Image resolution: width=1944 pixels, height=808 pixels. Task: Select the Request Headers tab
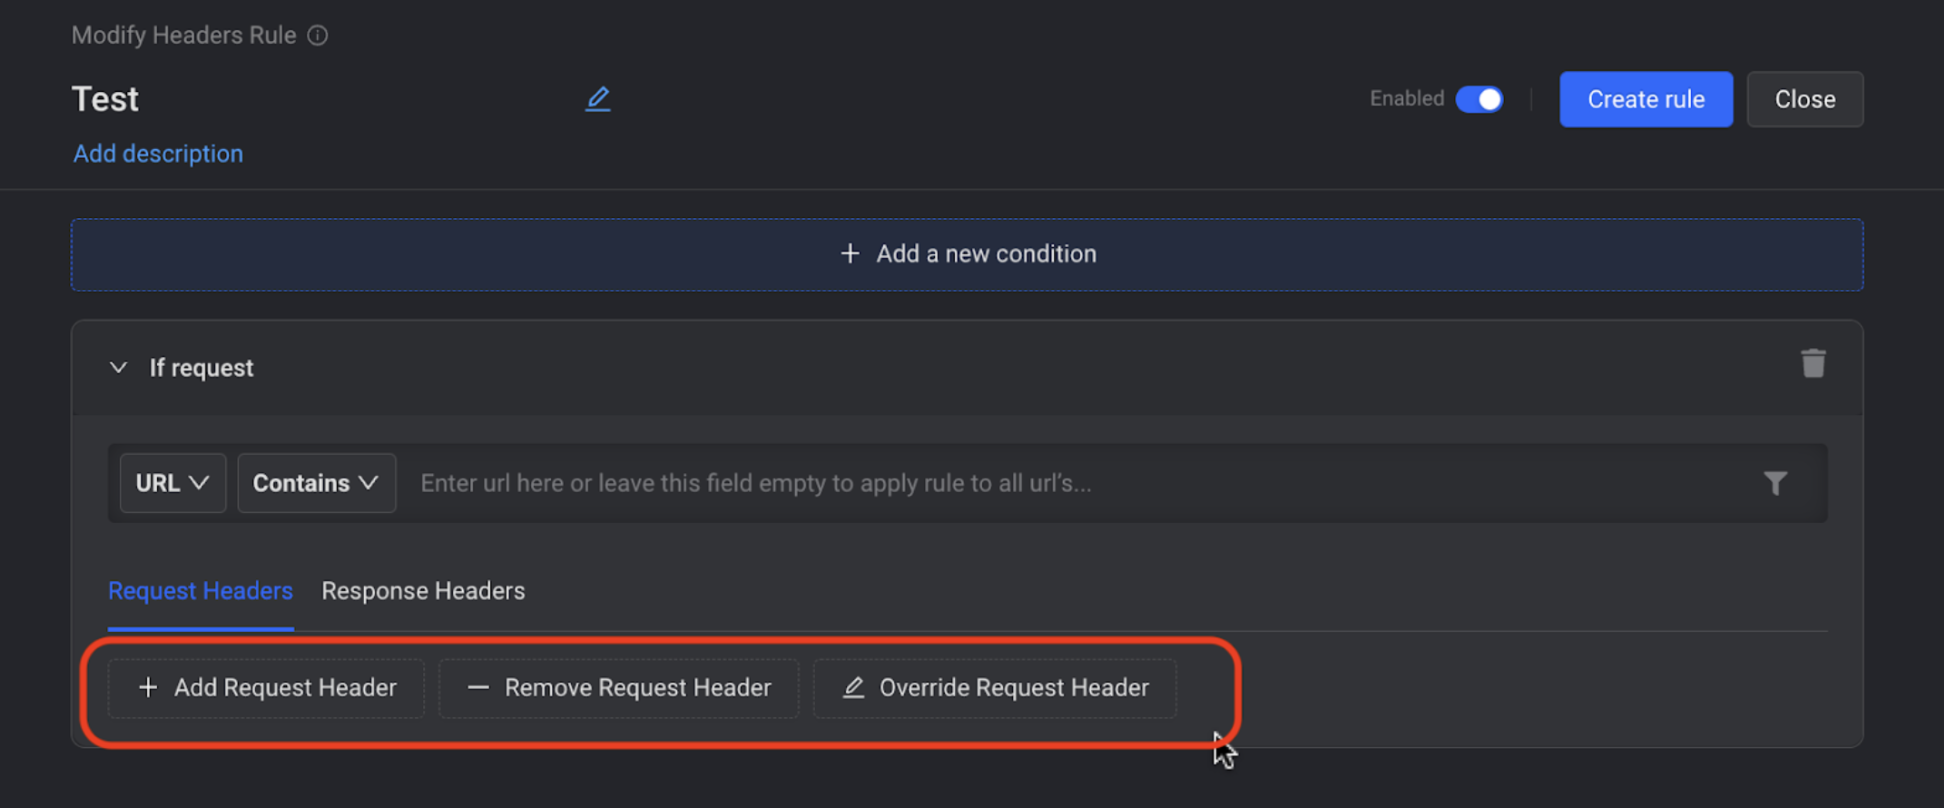coord(200,591)
